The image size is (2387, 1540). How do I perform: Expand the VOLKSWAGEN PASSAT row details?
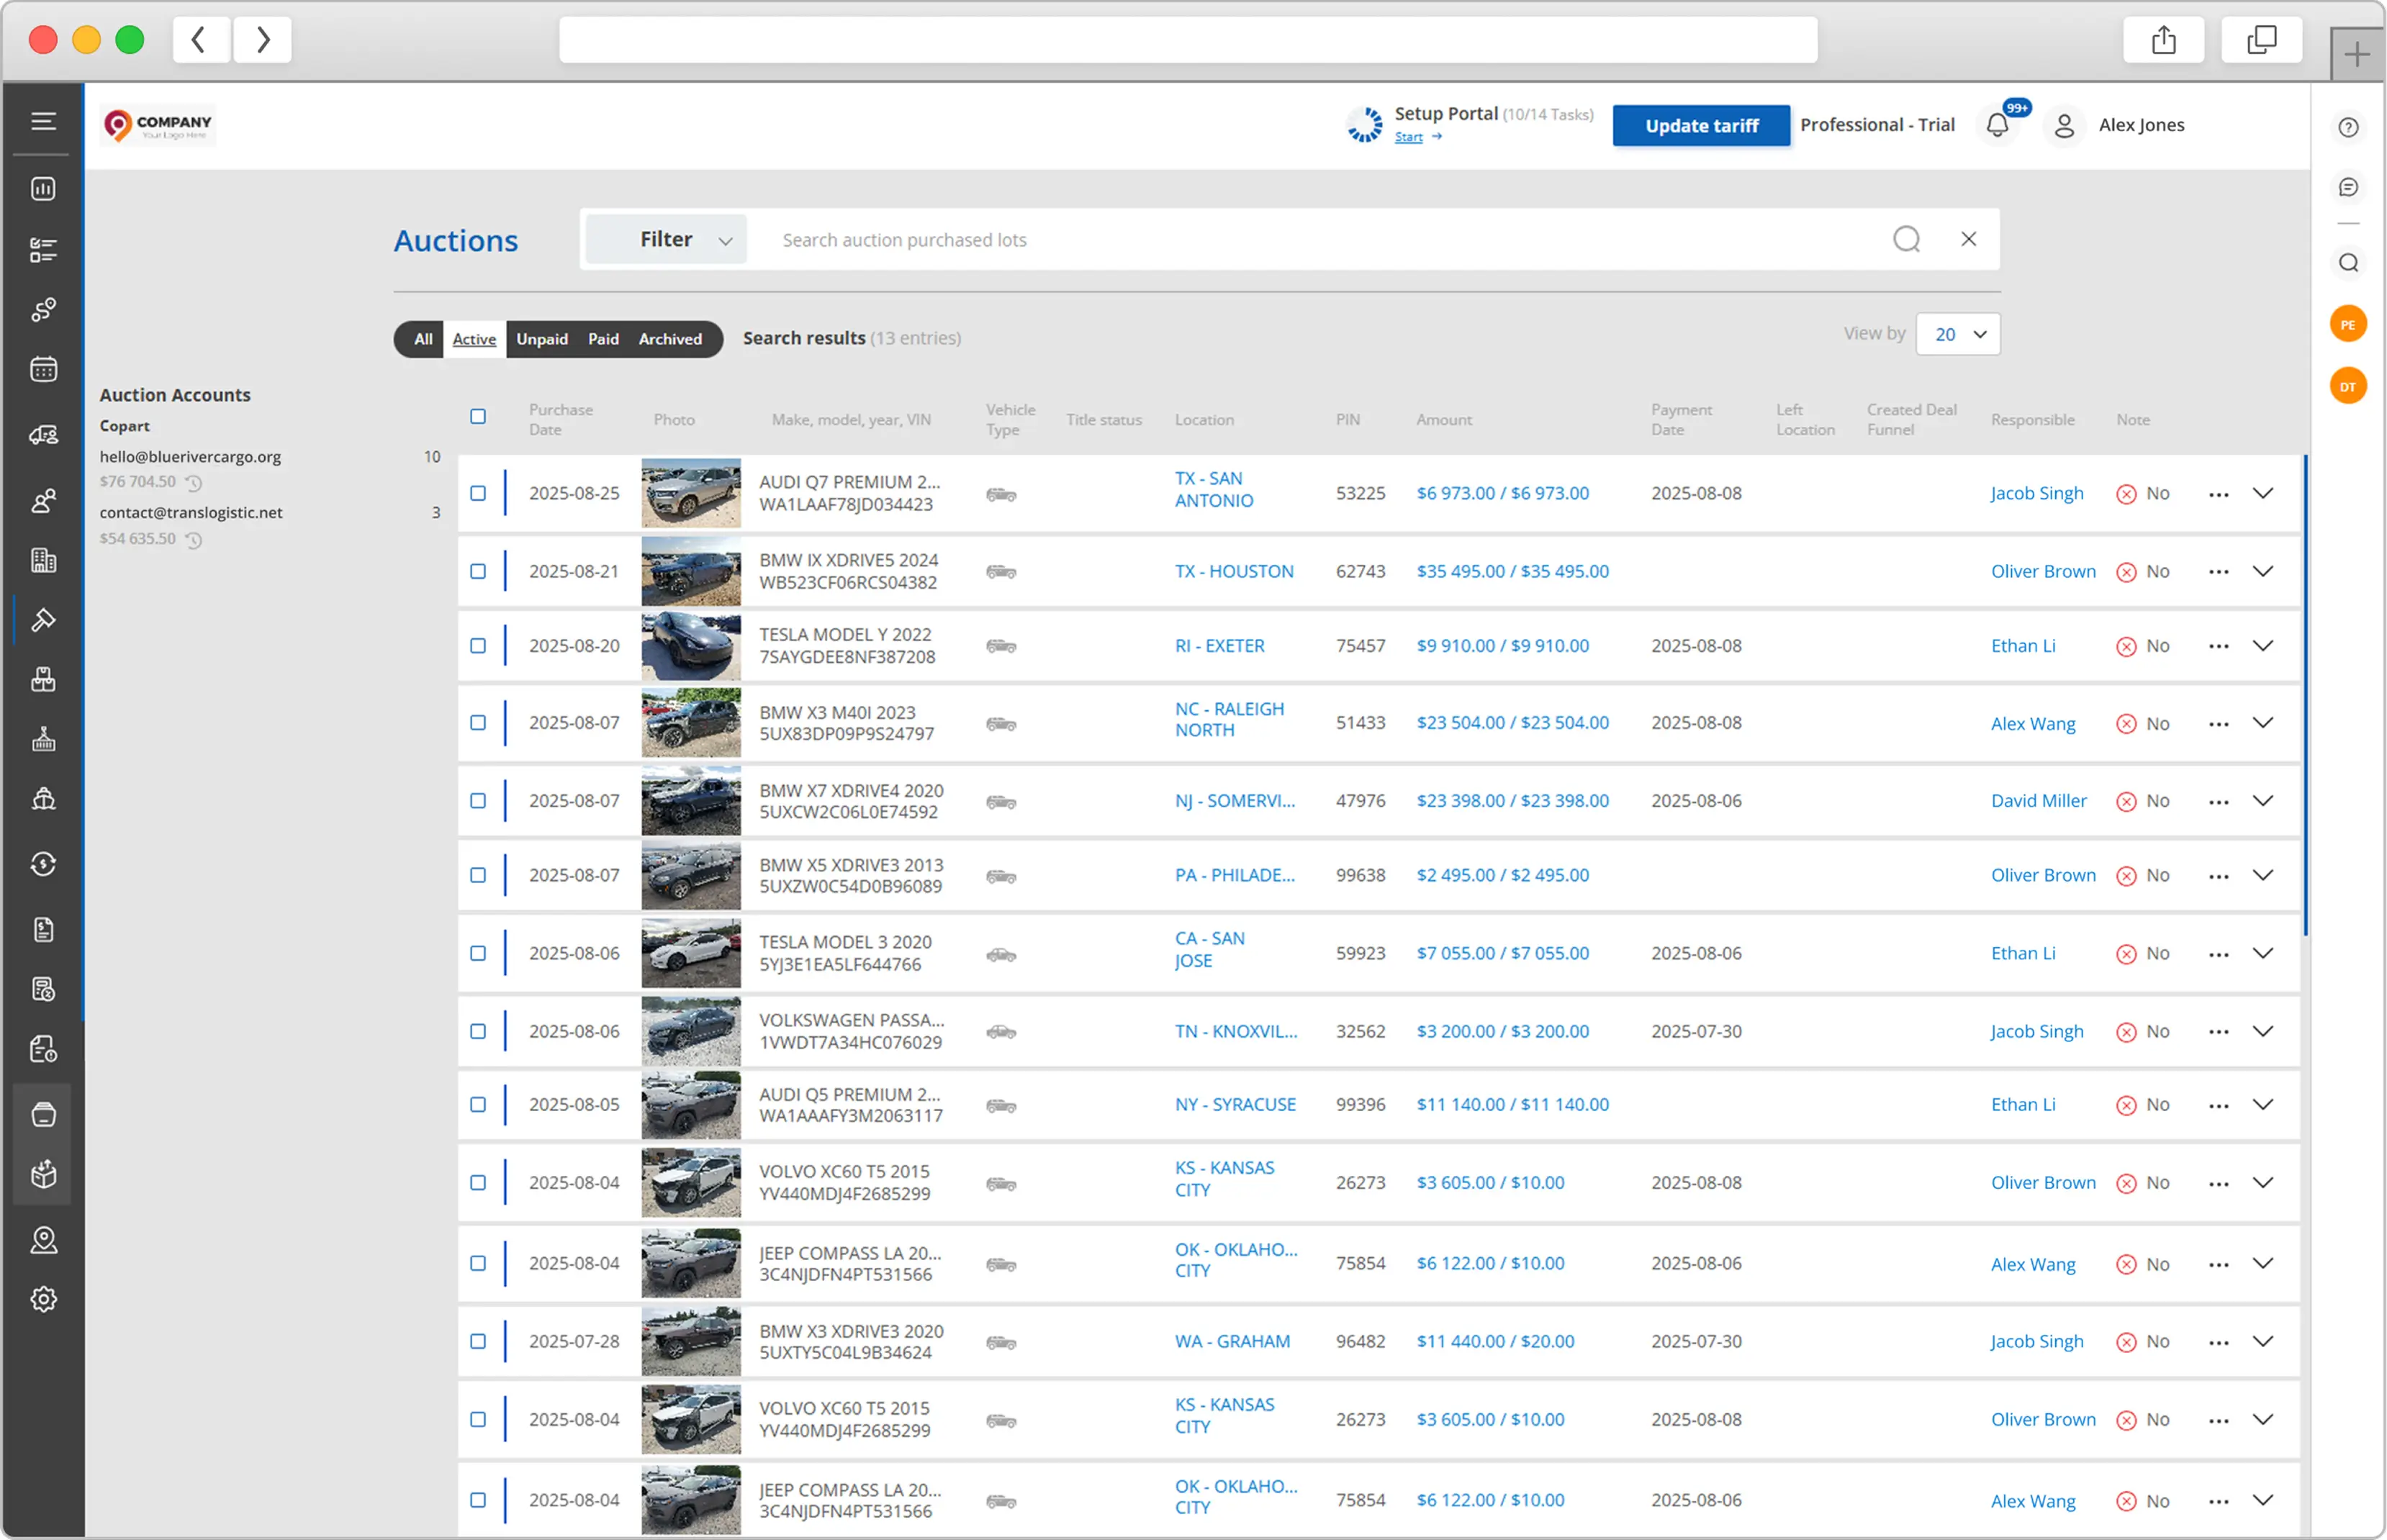[x=2262, y=1032]
